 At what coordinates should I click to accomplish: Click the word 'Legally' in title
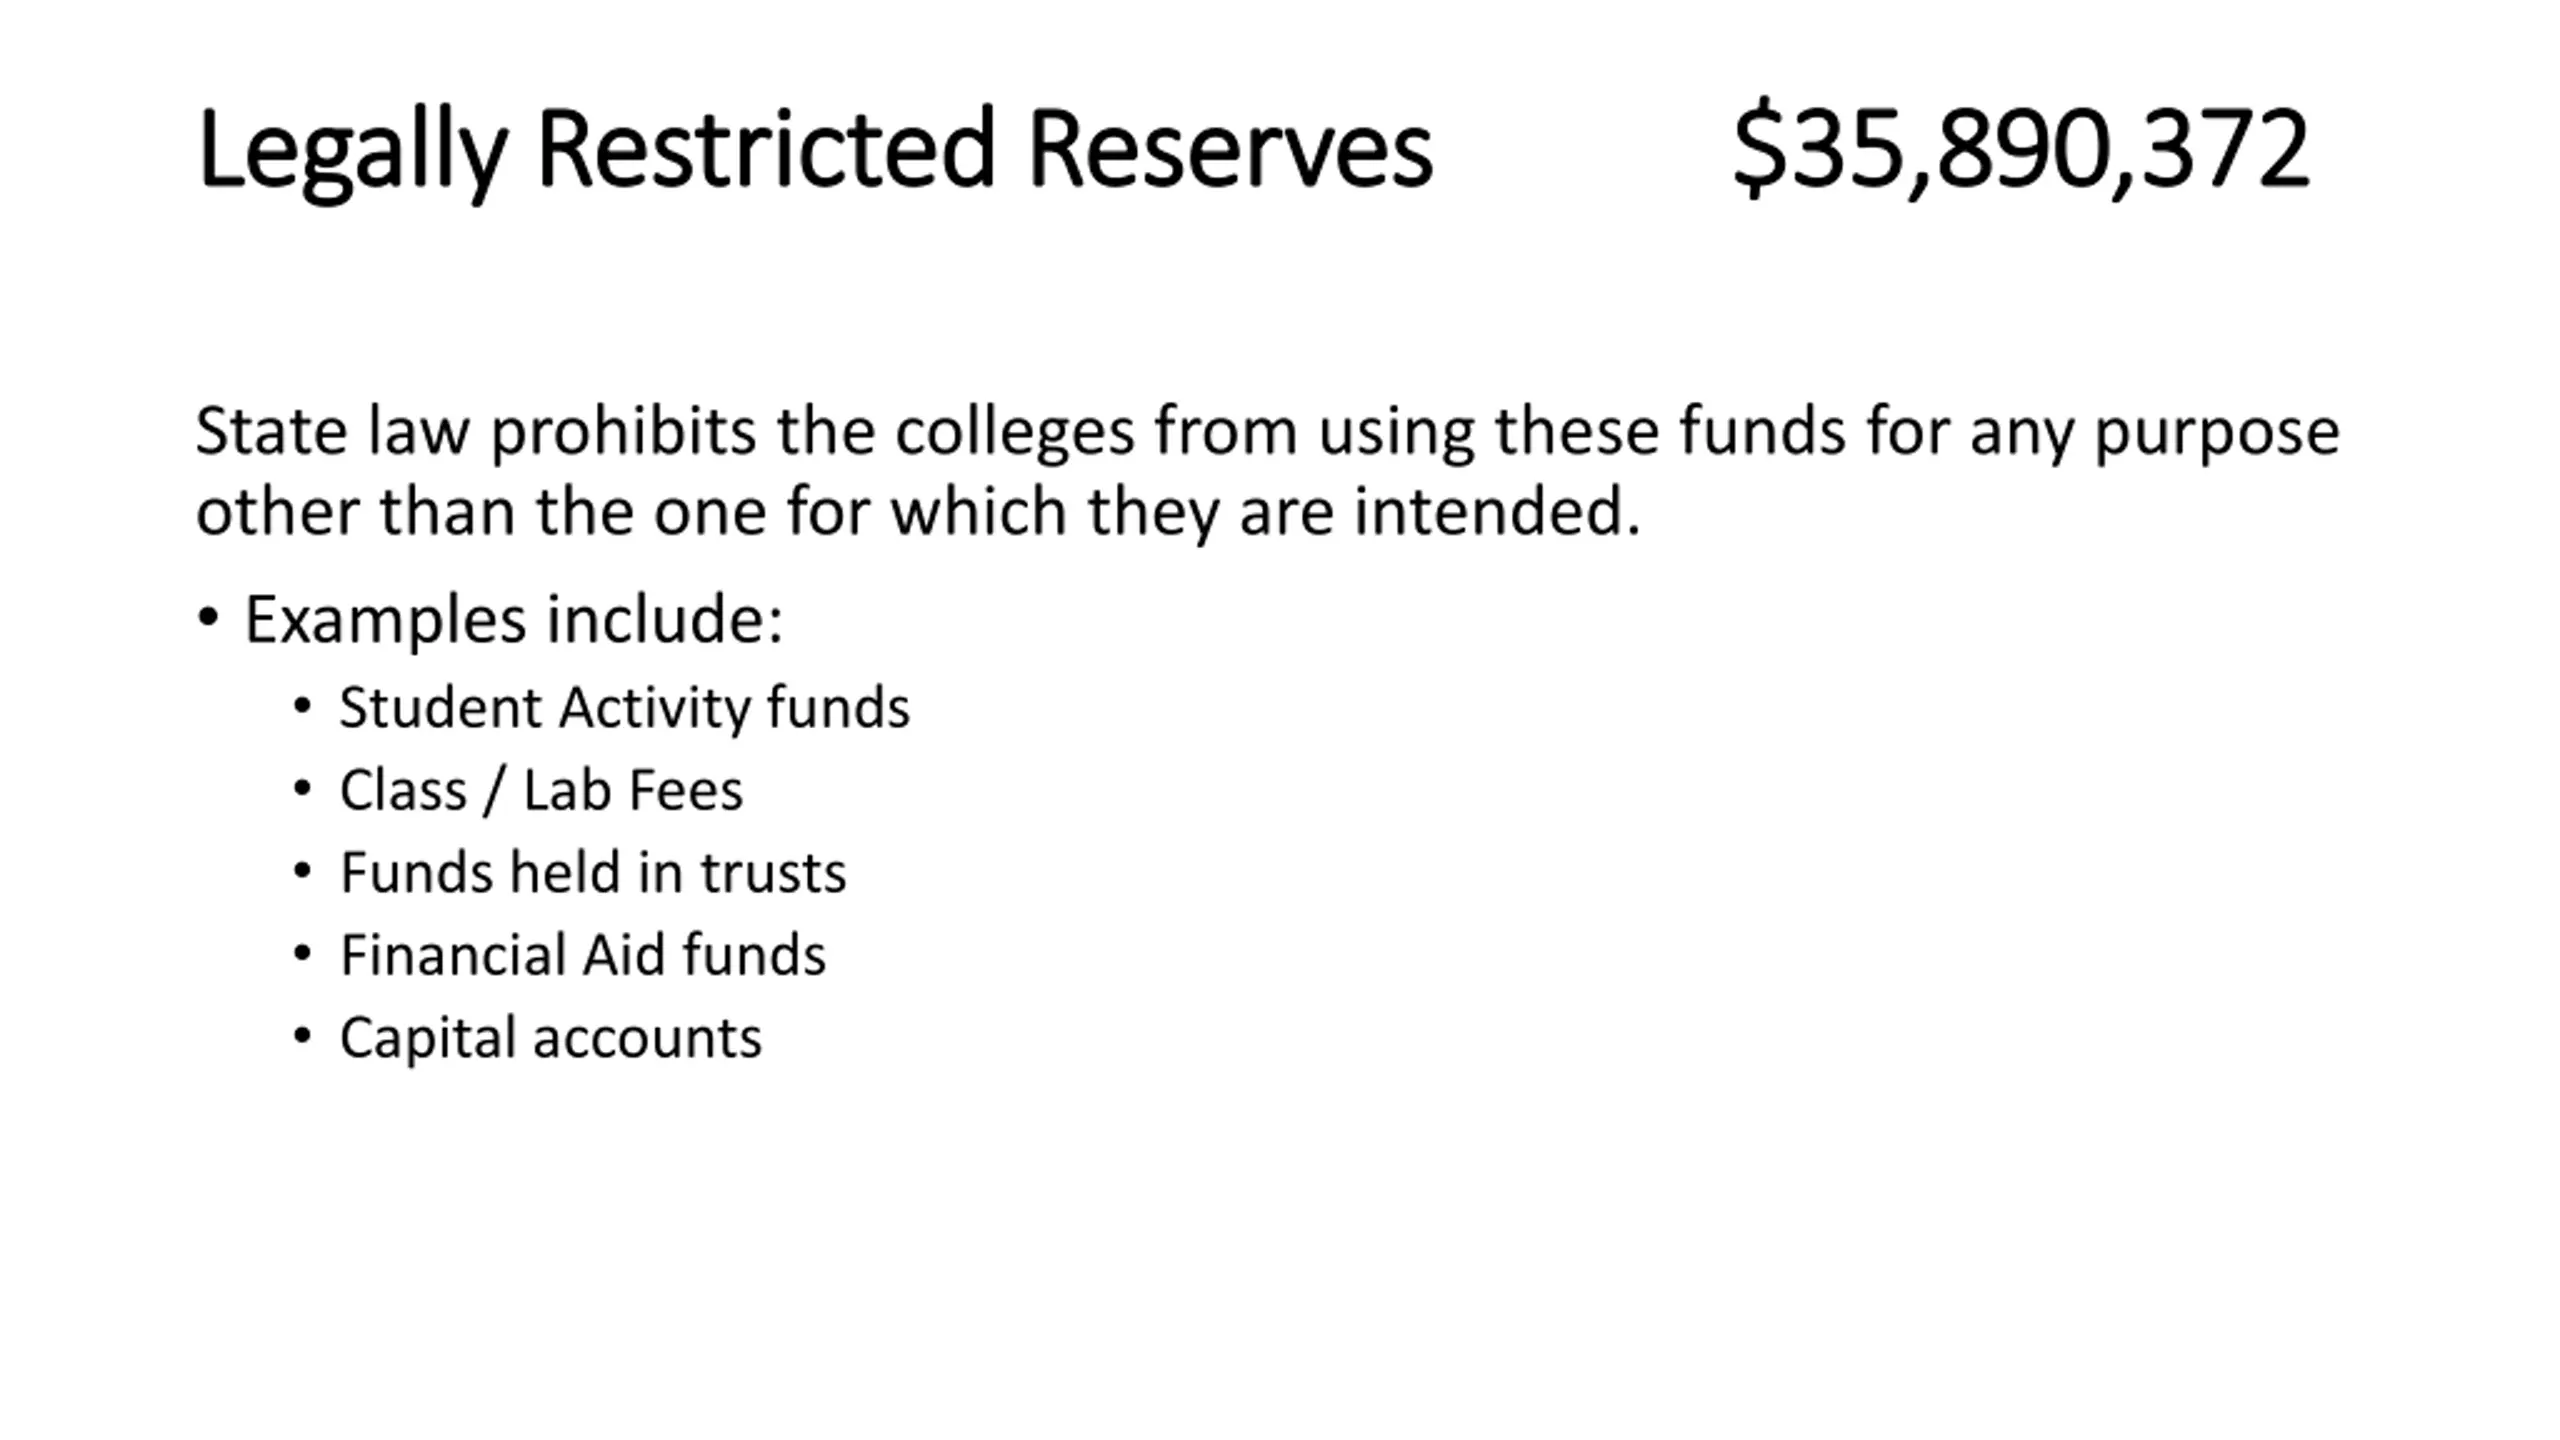352,153
